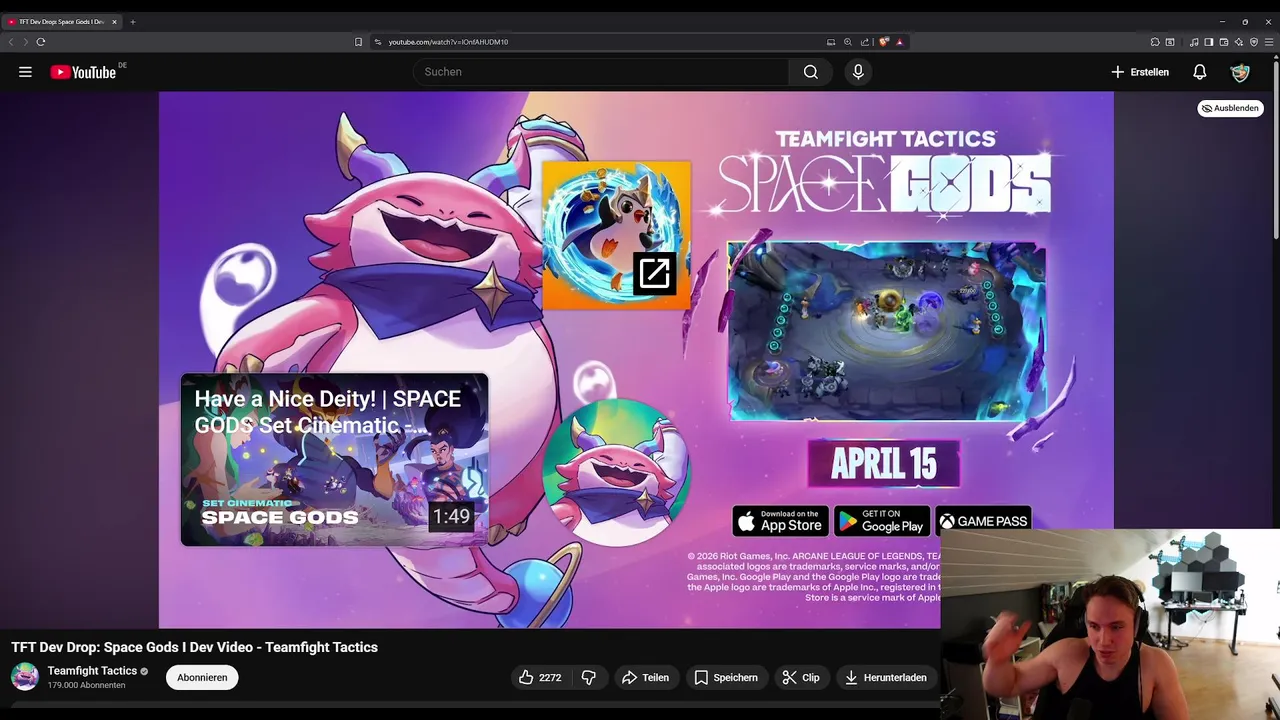Screen dimensions: 1280x720
Task: Hide the end screen with Ausblenden
Action: click(x=1231, y=108)
